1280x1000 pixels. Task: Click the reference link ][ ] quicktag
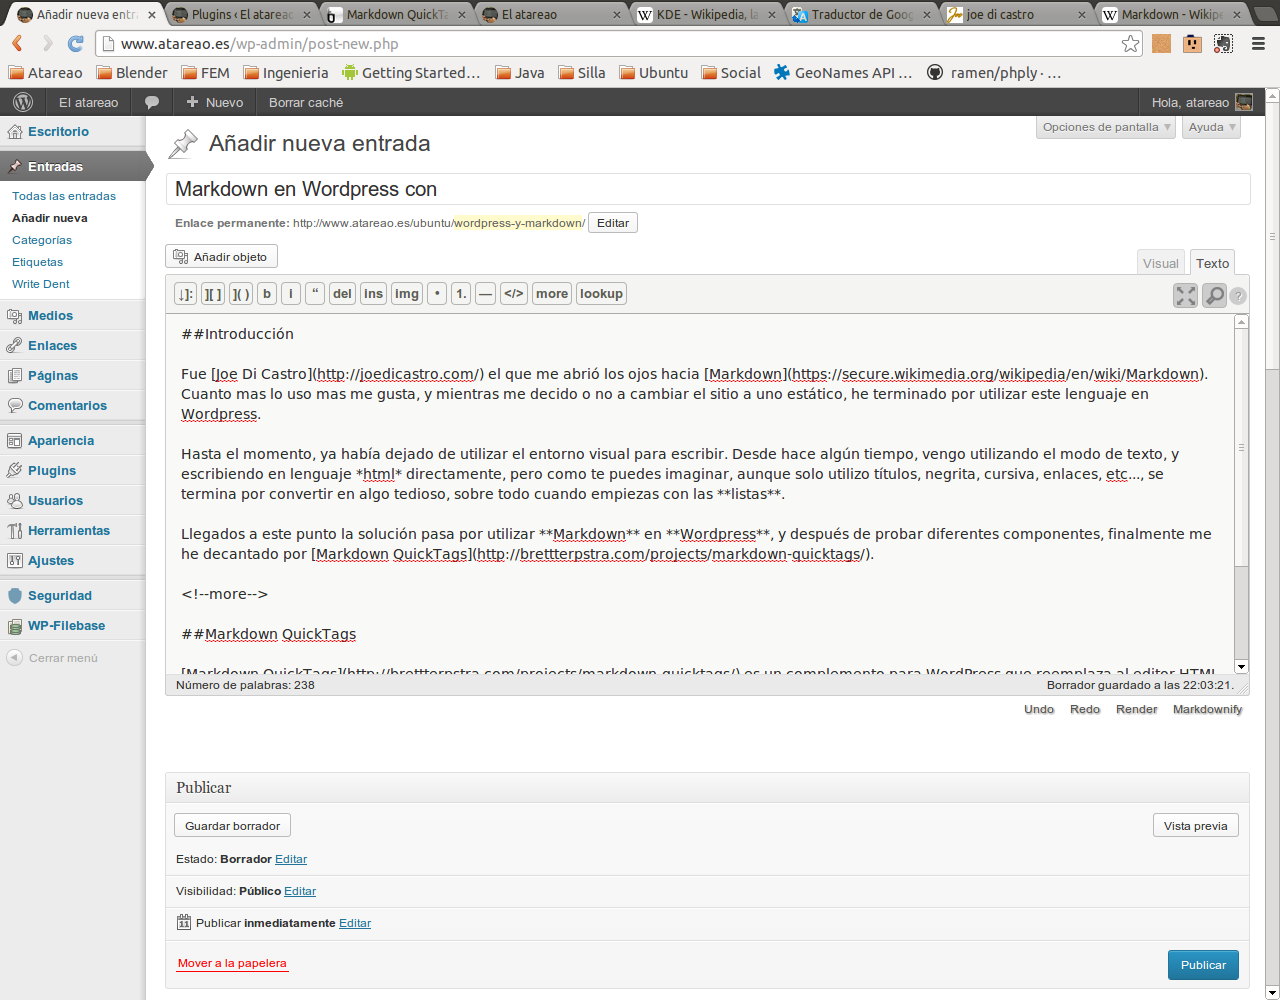click(x=213, y=294)
